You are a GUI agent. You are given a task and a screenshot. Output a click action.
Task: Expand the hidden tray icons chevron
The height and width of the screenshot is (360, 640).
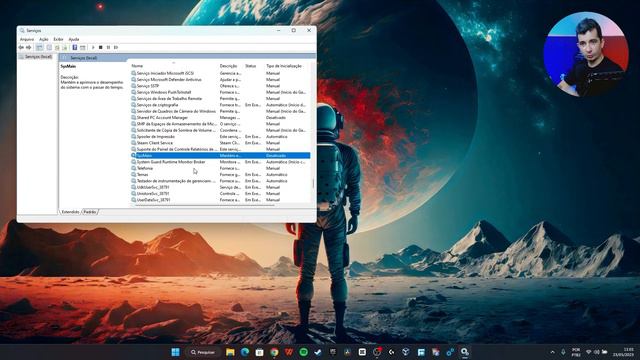[553, 352]
